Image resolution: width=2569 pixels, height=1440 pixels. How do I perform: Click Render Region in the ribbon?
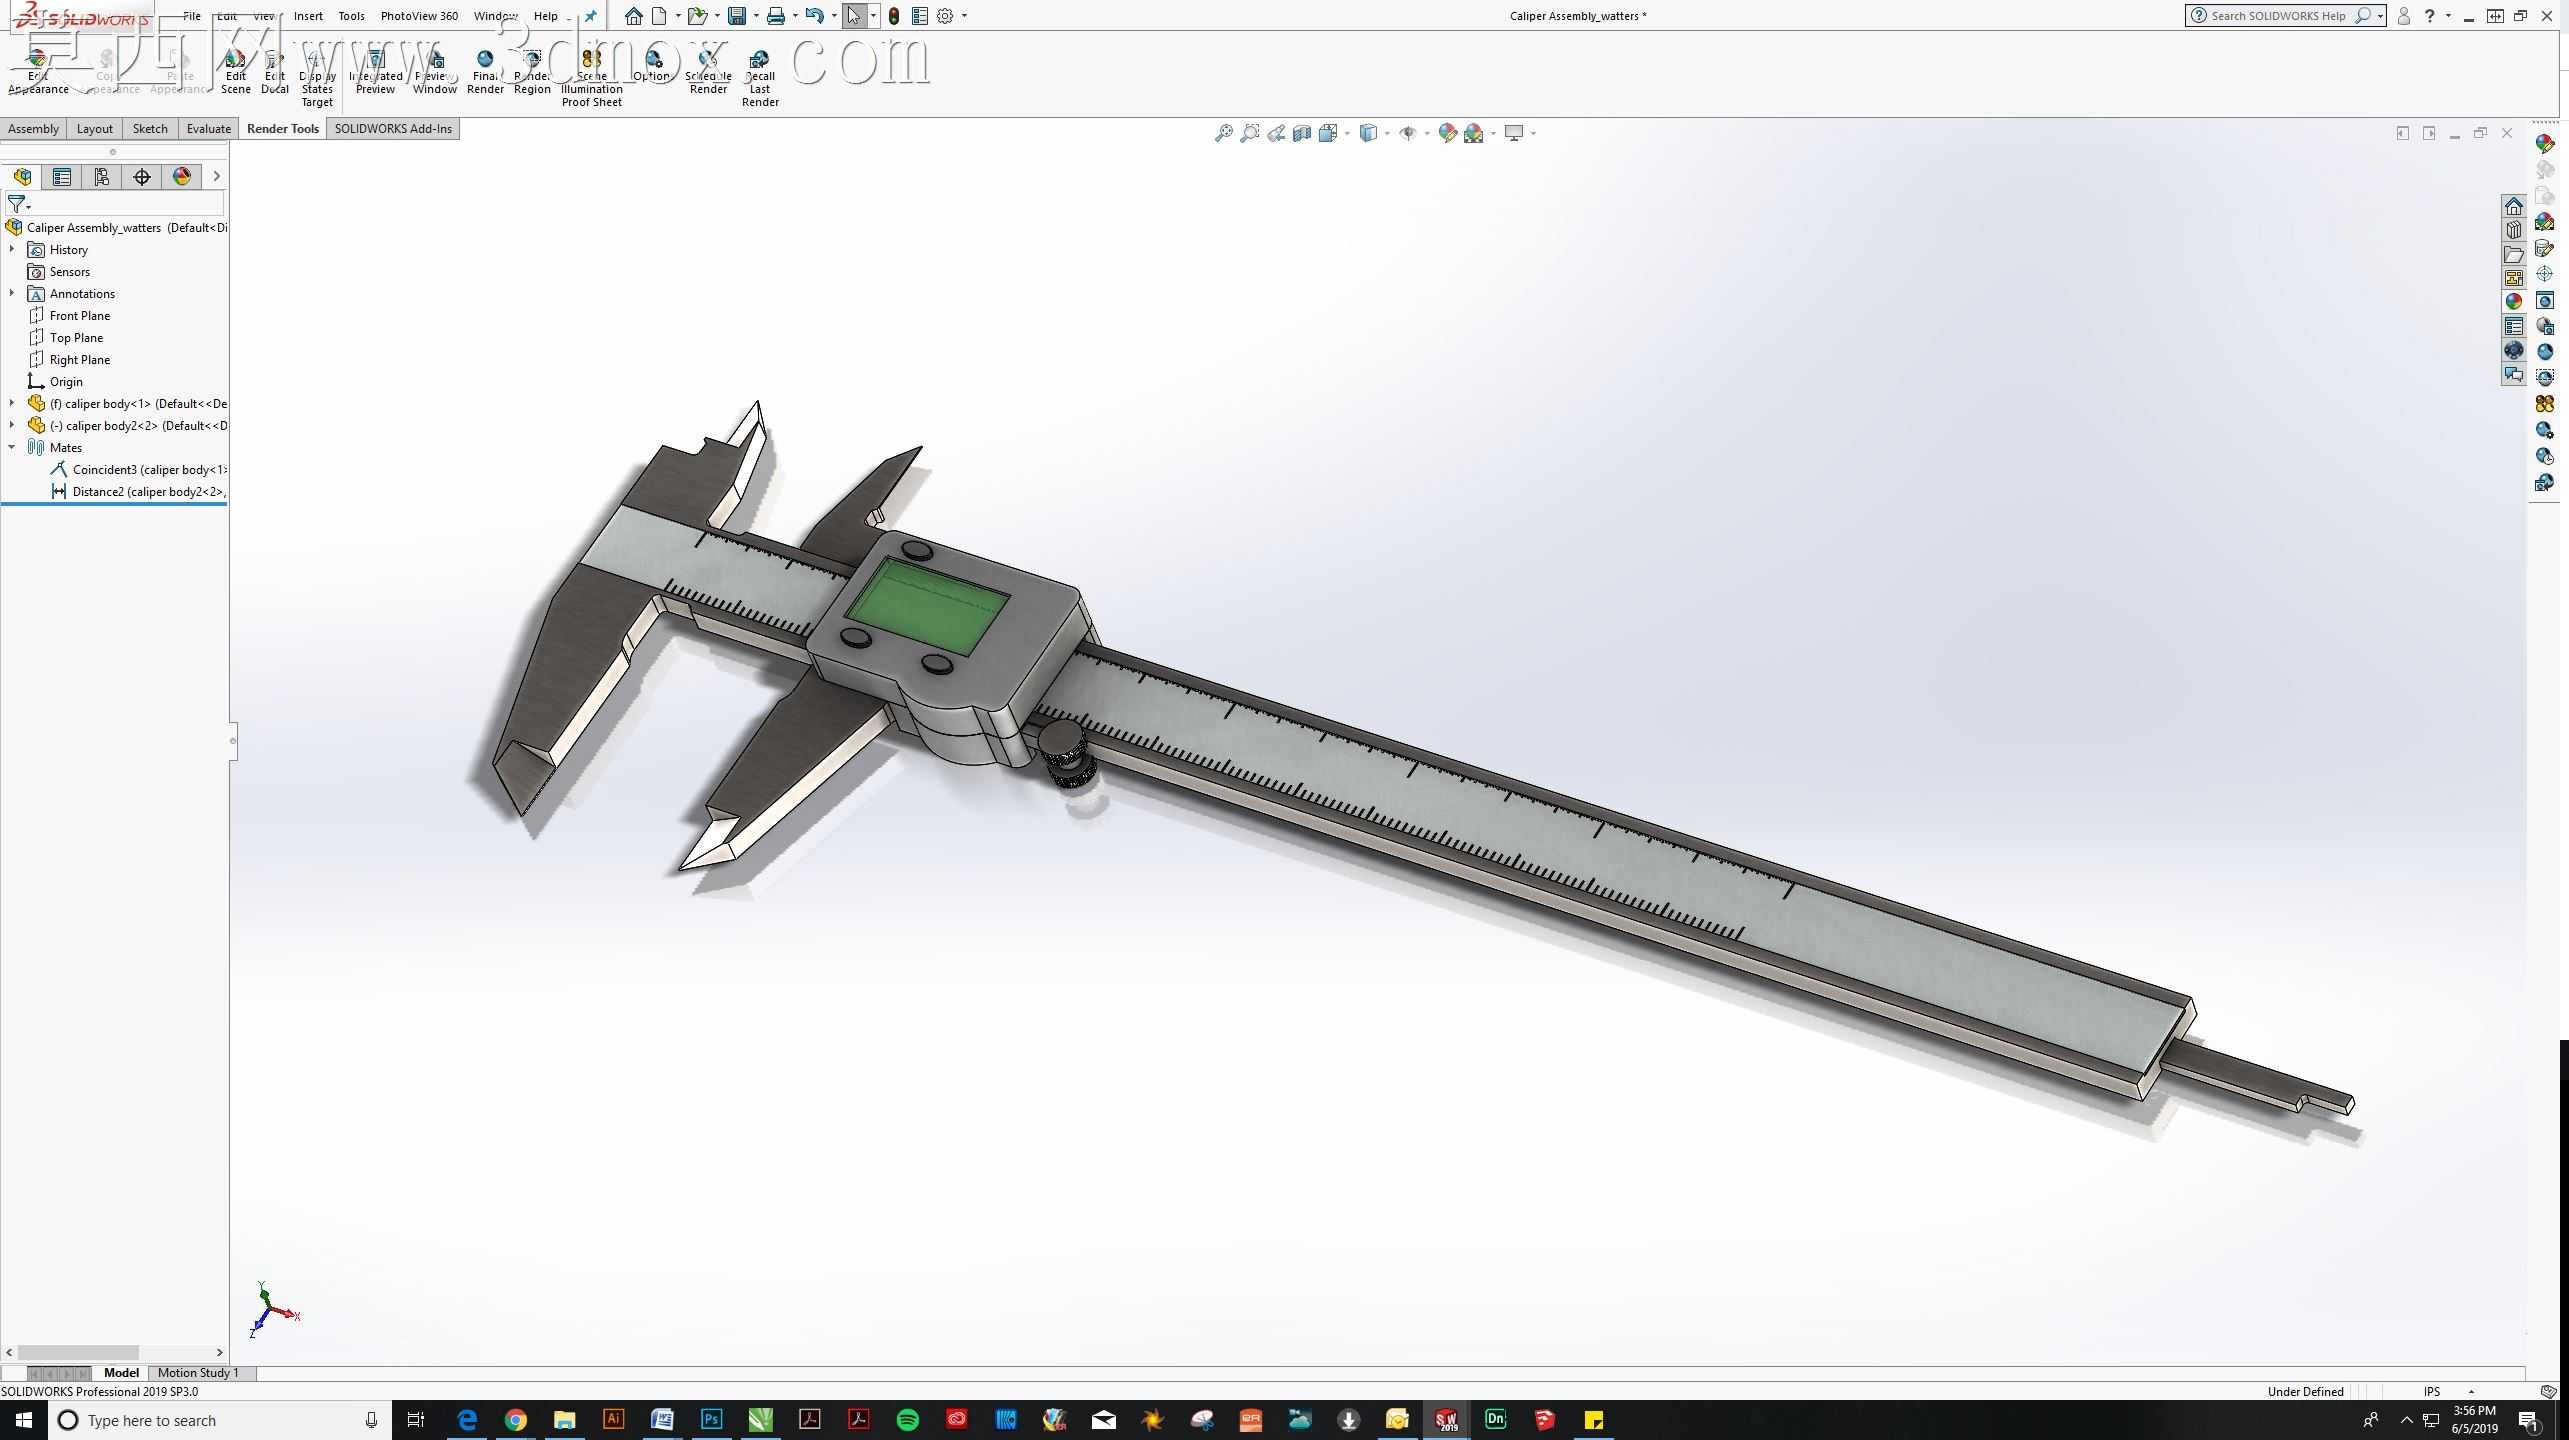point(532,72)
